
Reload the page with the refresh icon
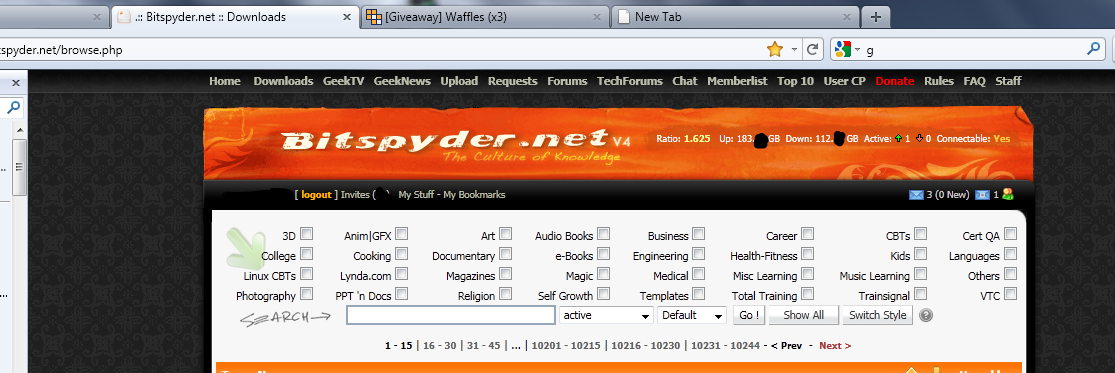pyautogui.click(x=812, y=49)
